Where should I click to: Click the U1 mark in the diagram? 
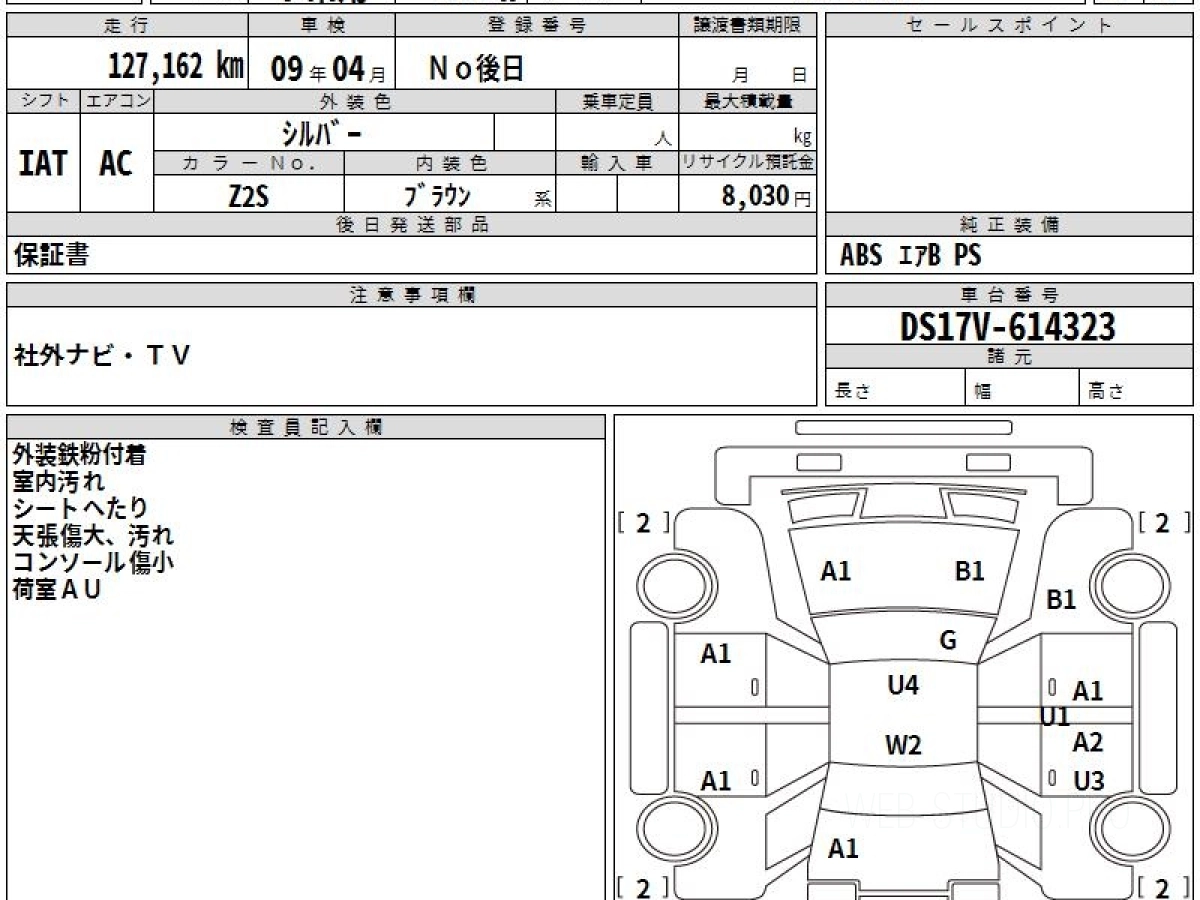pyautogui.click(x=1055, y=717)
